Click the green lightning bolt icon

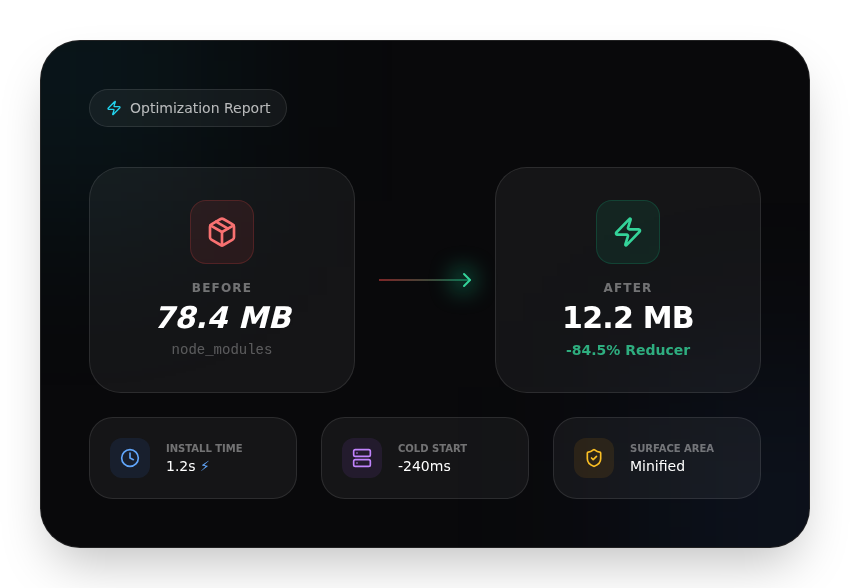coord(628,232)
